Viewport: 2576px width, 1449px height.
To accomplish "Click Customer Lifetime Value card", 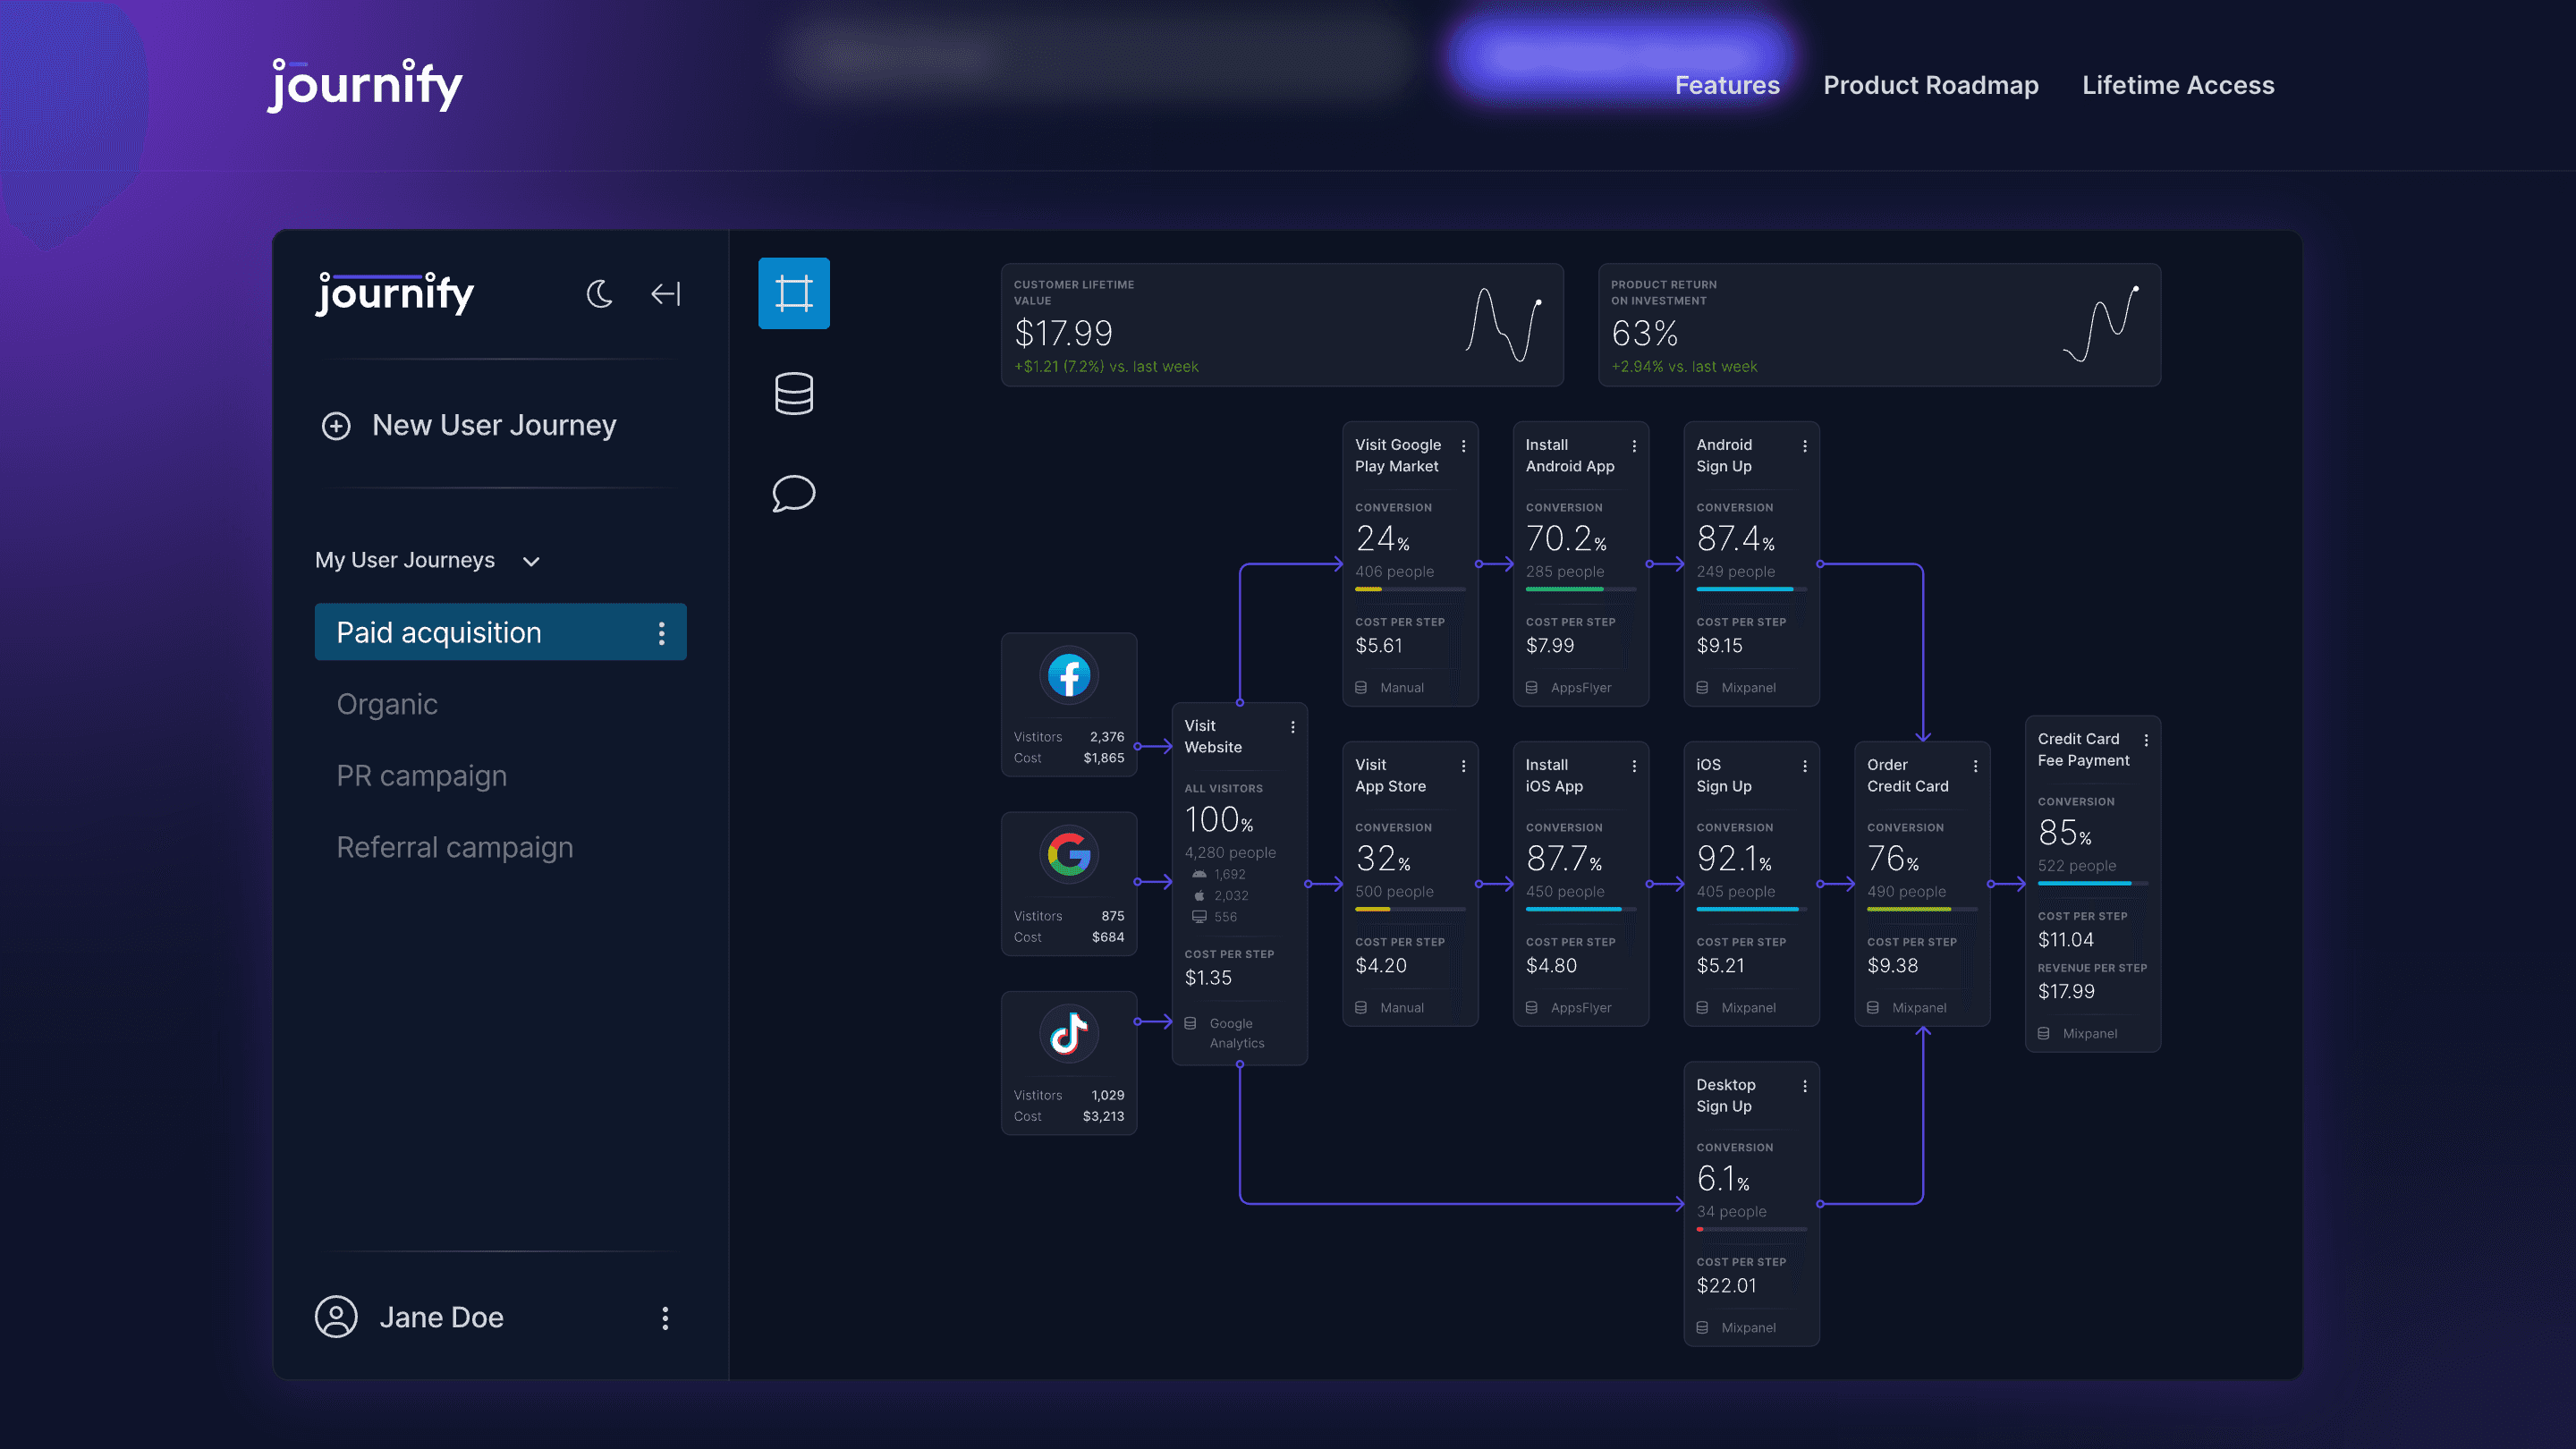I will coord(1281,325).
